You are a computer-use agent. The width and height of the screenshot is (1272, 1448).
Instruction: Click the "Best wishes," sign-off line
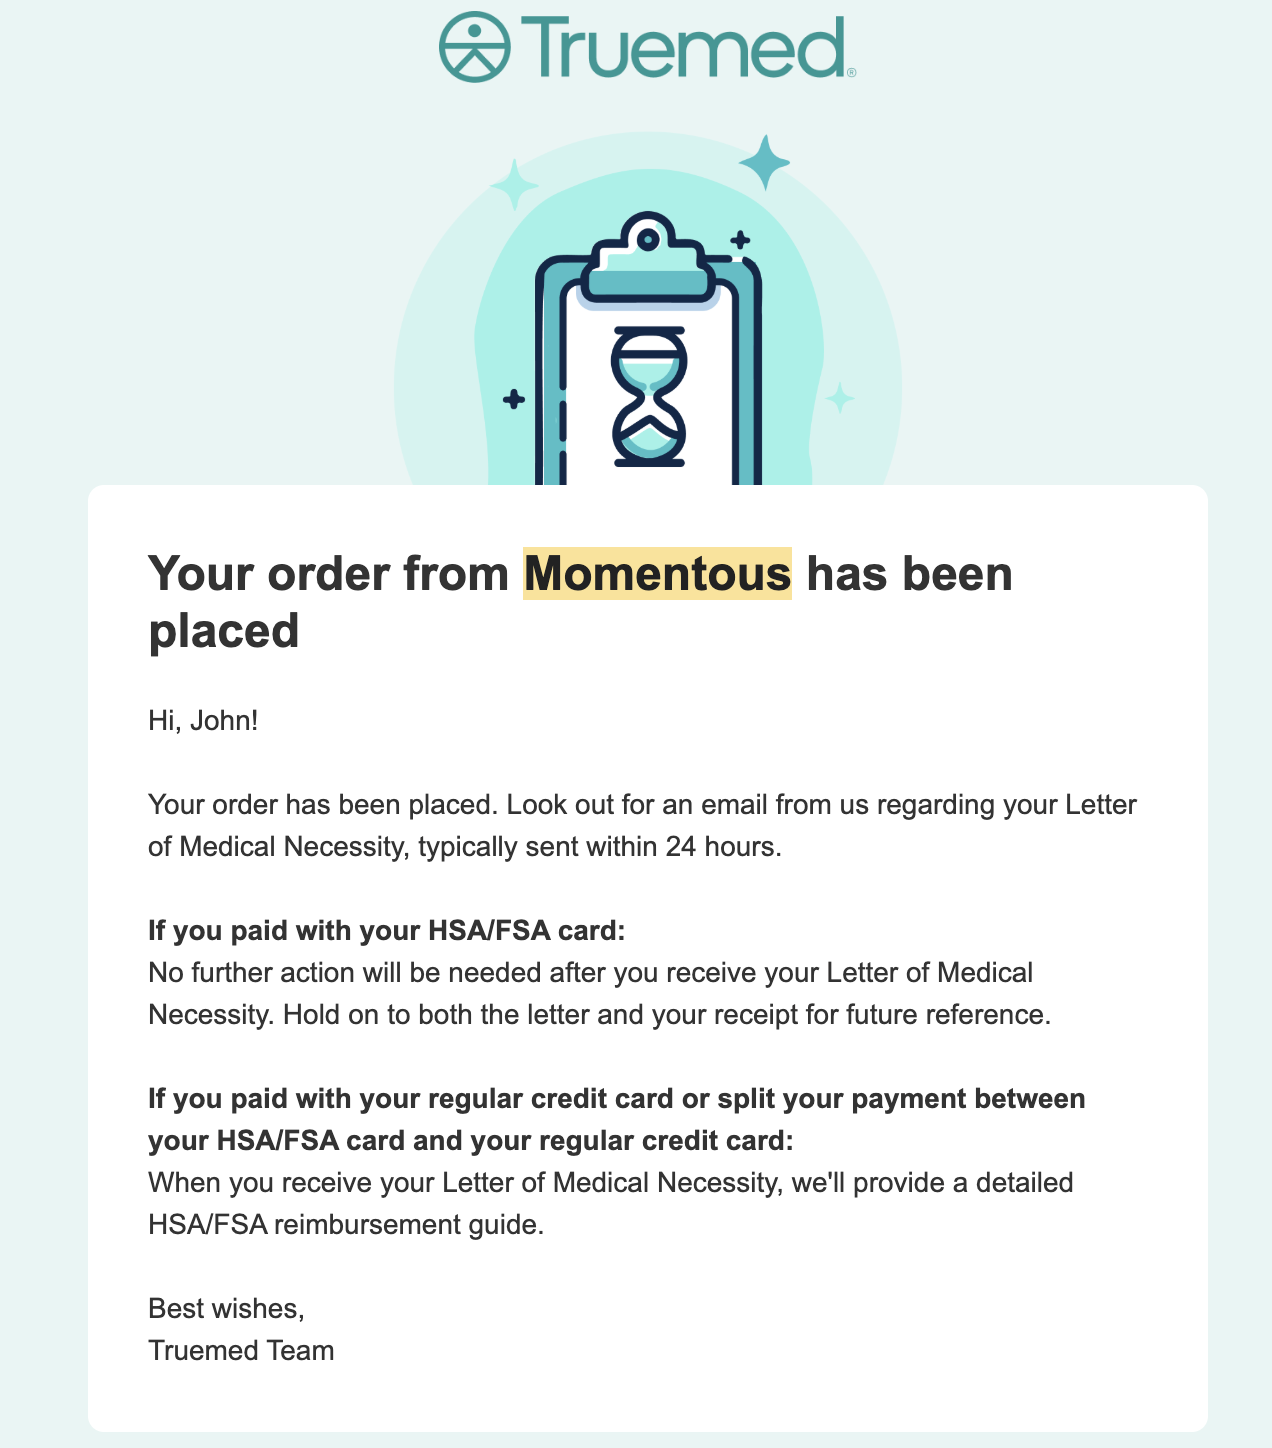[x=226, y=1308]
